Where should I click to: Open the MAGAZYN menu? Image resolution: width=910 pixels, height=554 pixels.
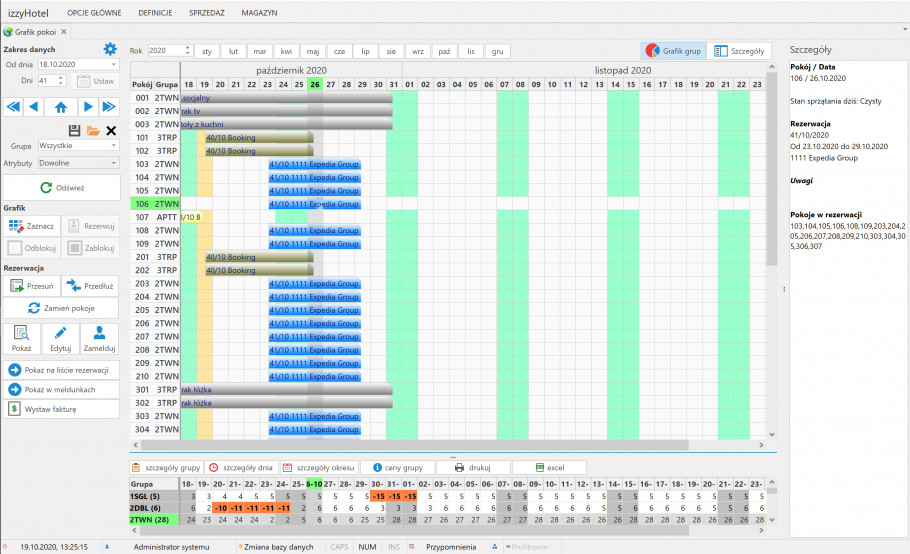(259, 12)
